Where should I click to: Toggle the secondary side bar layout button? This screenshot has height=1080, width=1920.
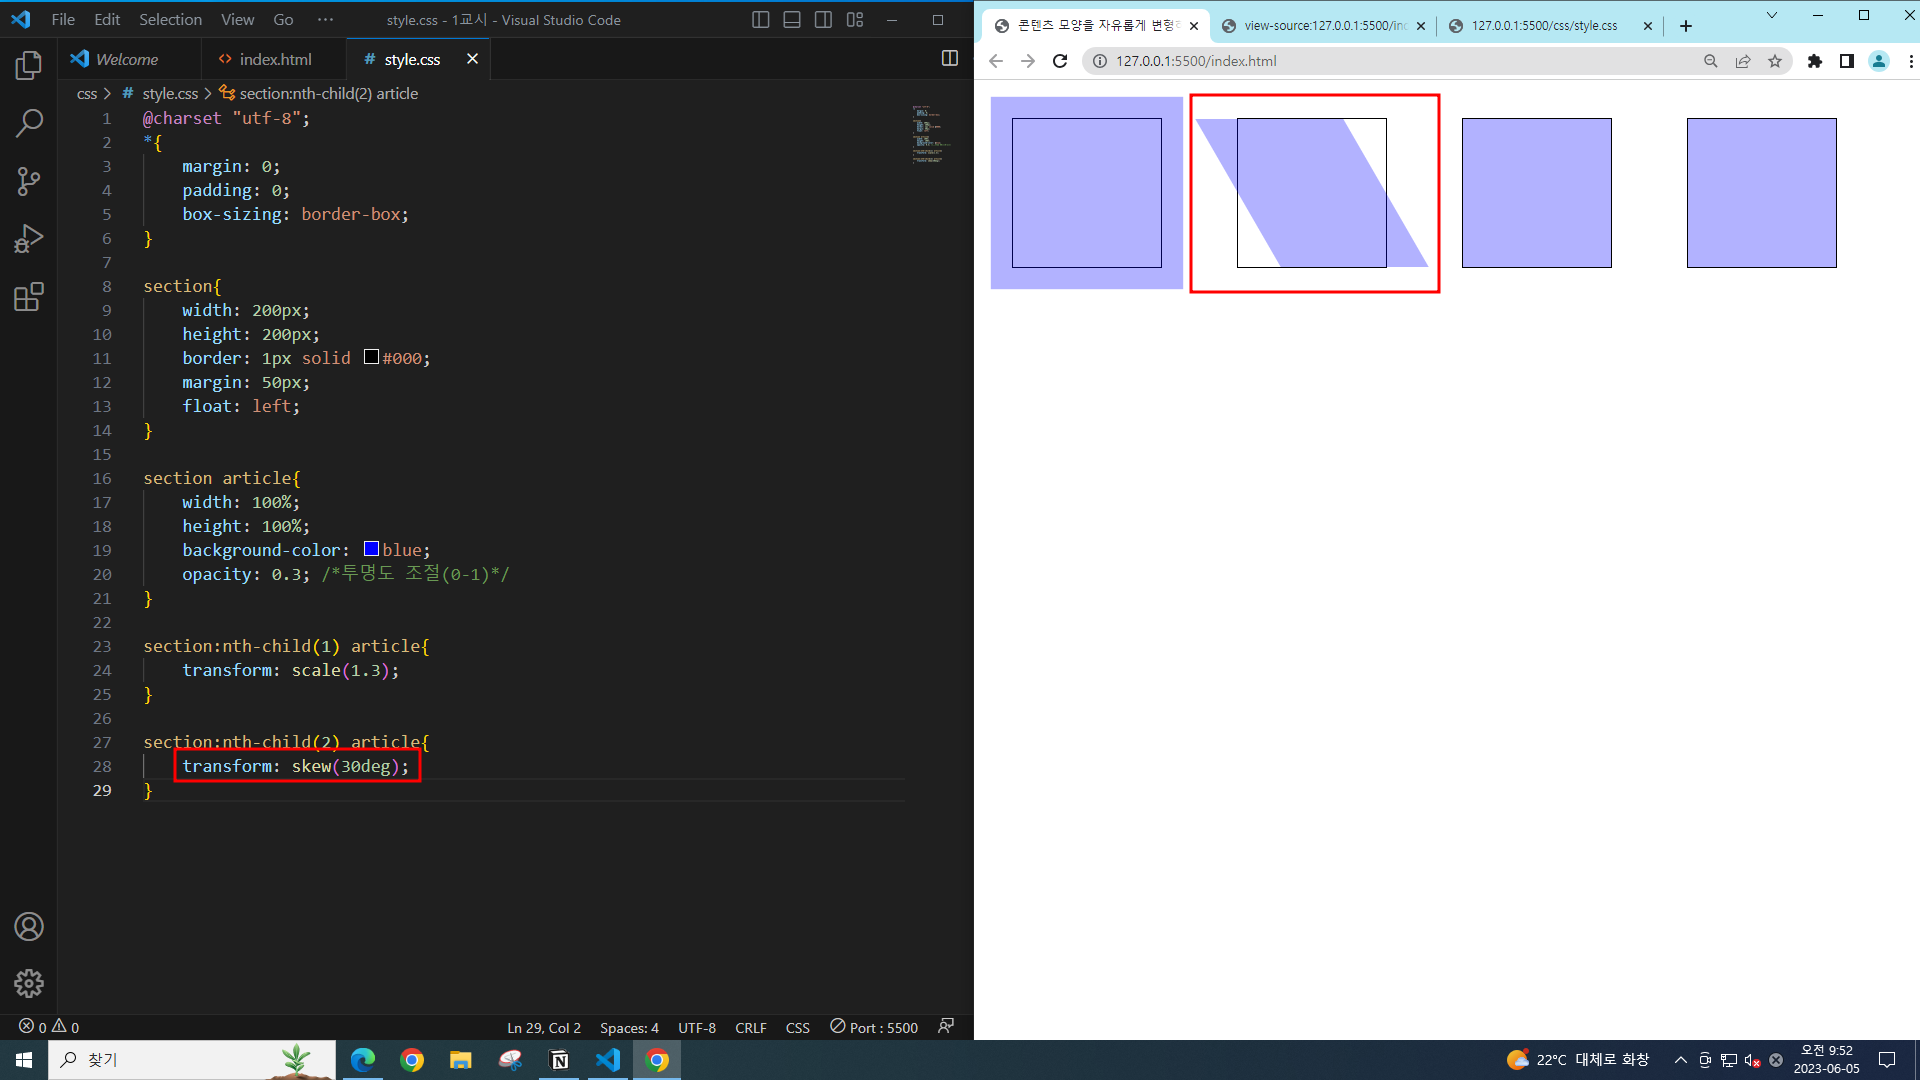(x=823, y=20)
